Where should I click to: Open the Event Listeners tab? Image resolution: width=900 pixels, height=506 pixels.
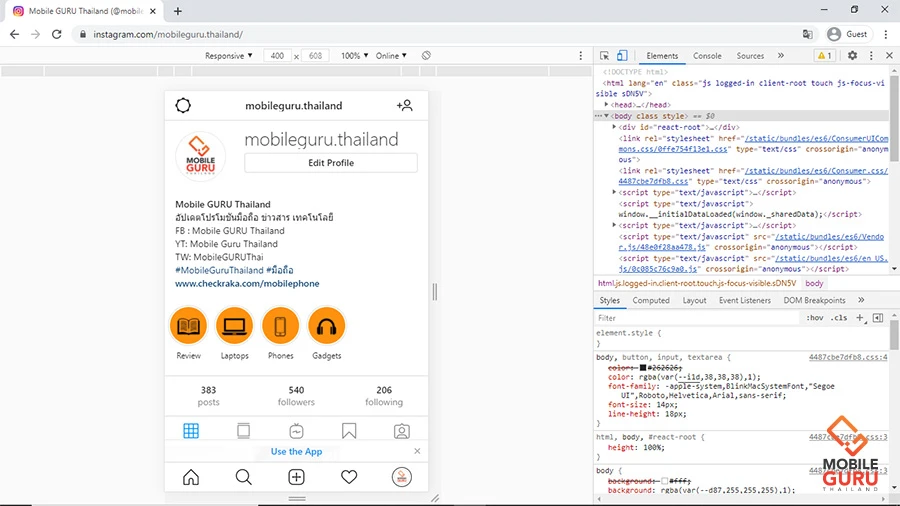pos(744,300)
